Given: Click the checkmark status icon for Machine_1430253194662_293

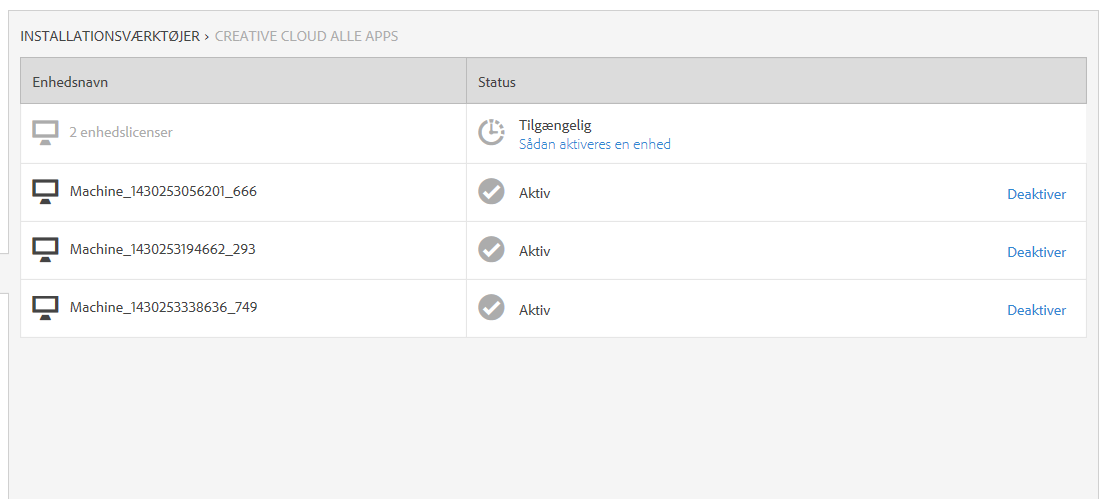Looking at the screenshot, I should point(491,250).
